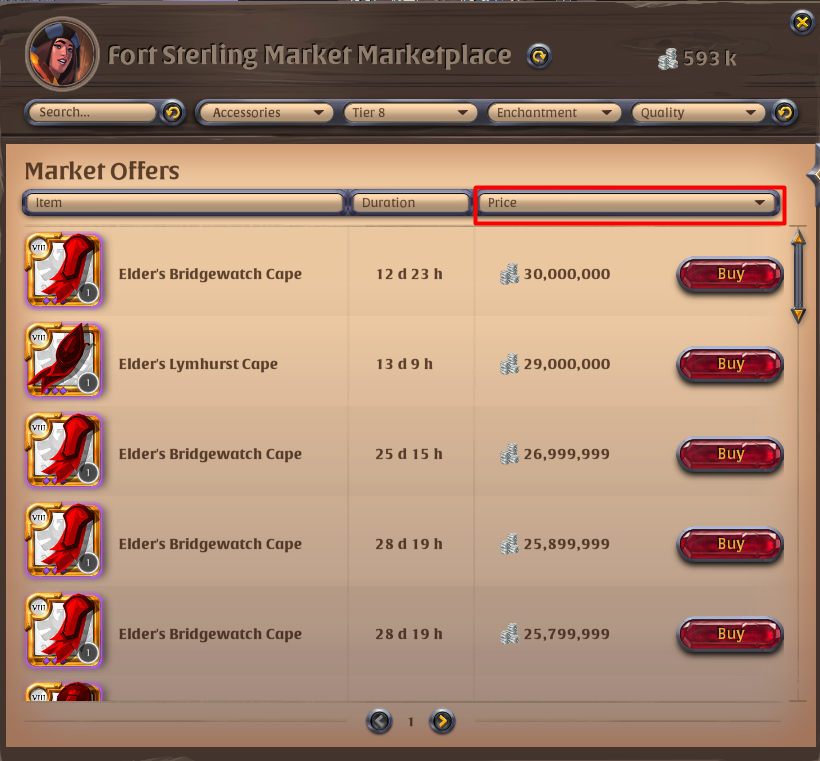Image resolution: width=820 pixels, height=761 pixels.
Task: Focus the Search input field
Action: pos(92,112)
